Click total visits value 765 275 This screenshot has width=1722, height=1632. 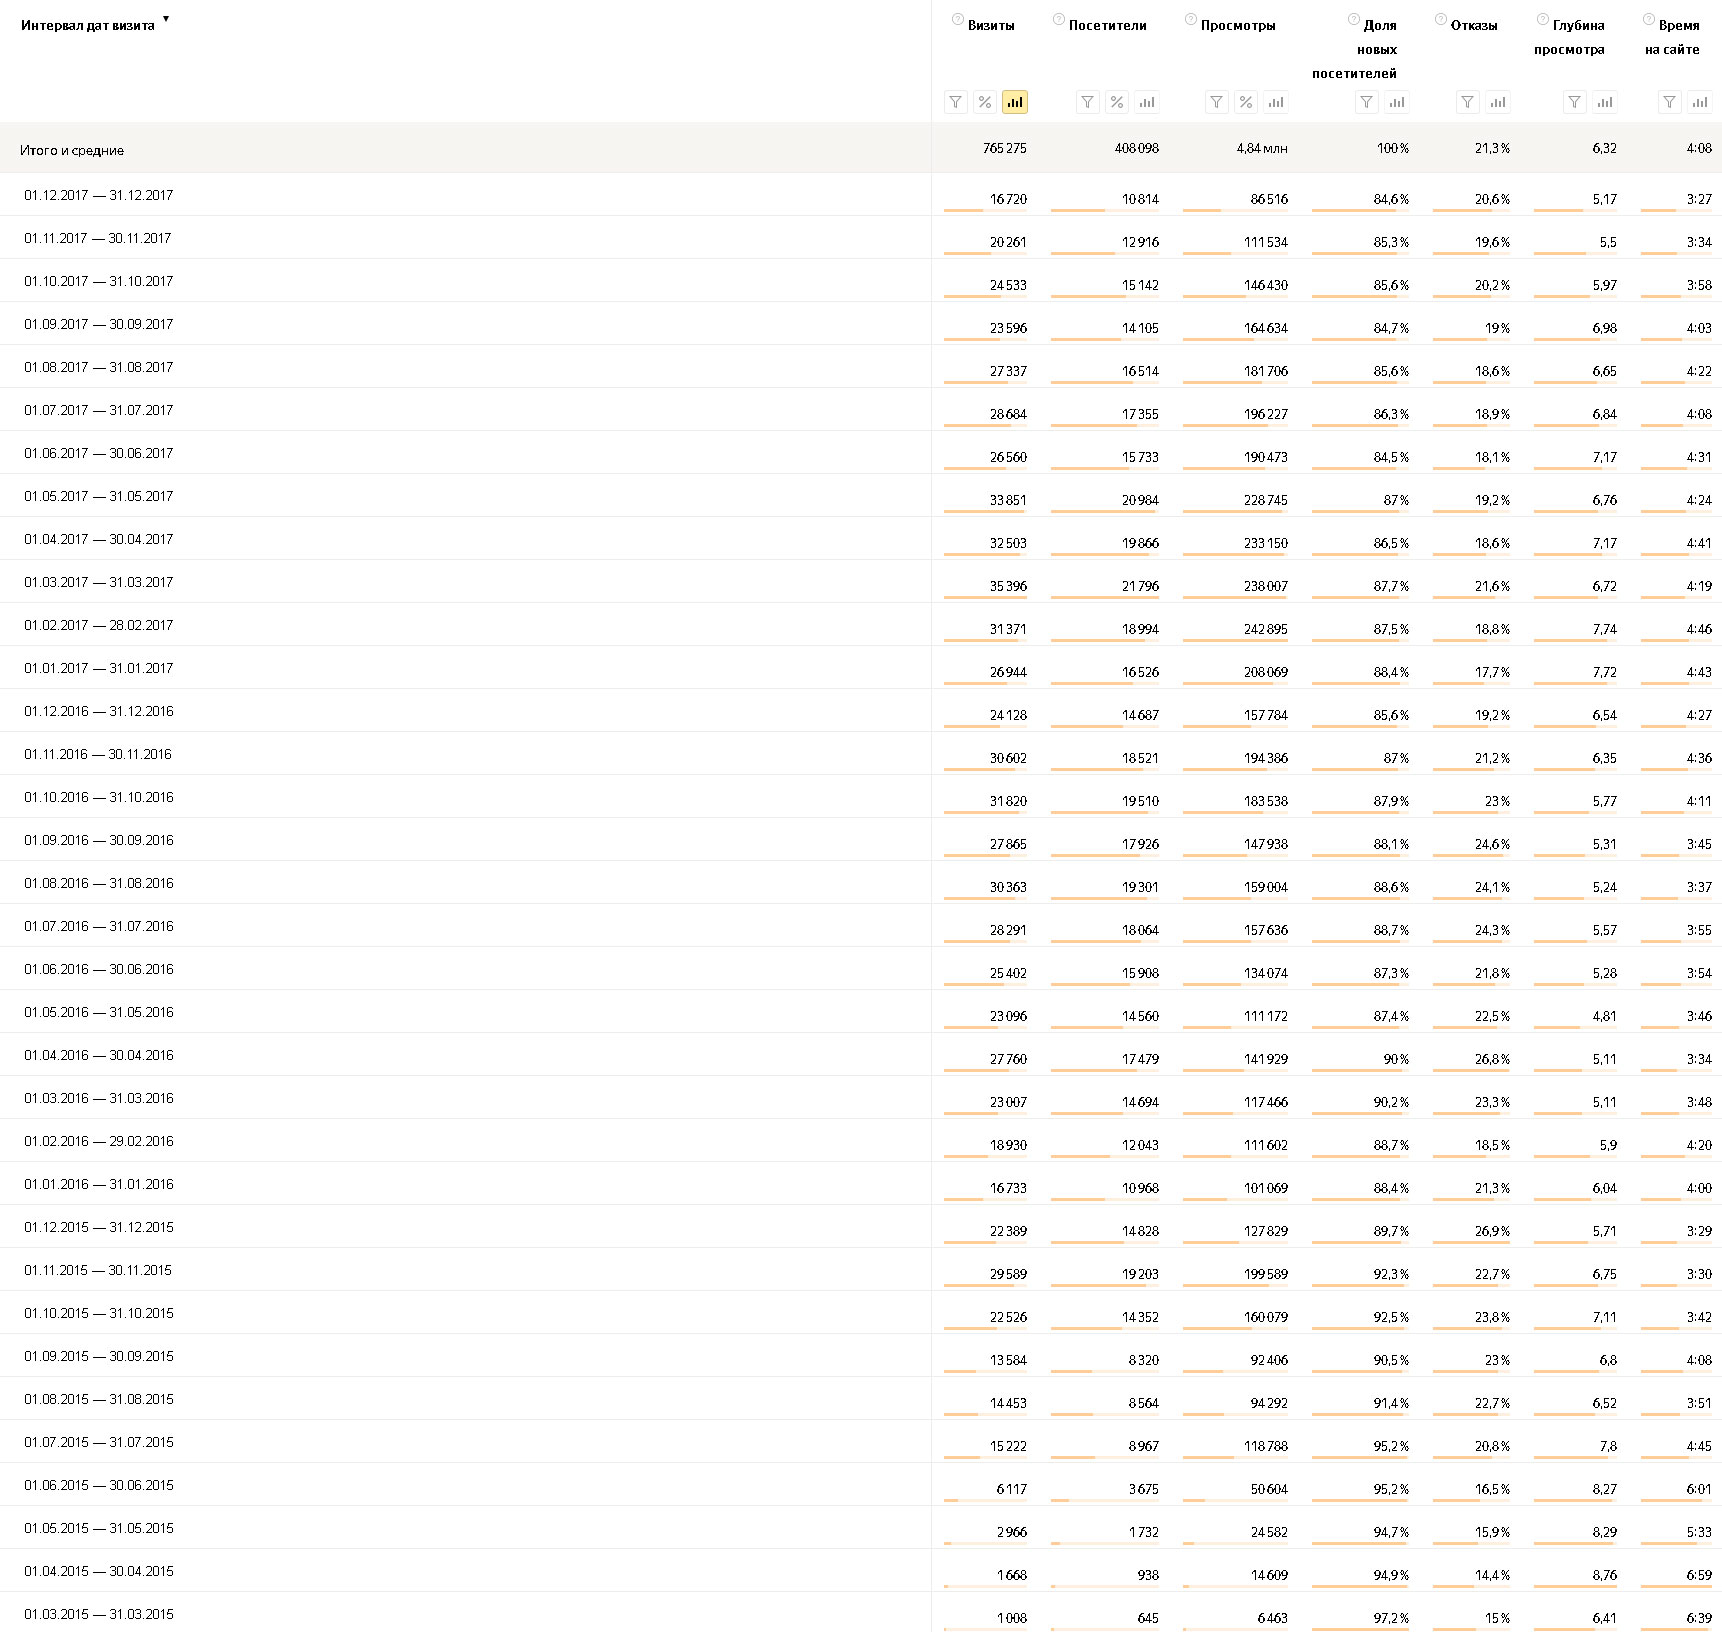pos(1004,148)
